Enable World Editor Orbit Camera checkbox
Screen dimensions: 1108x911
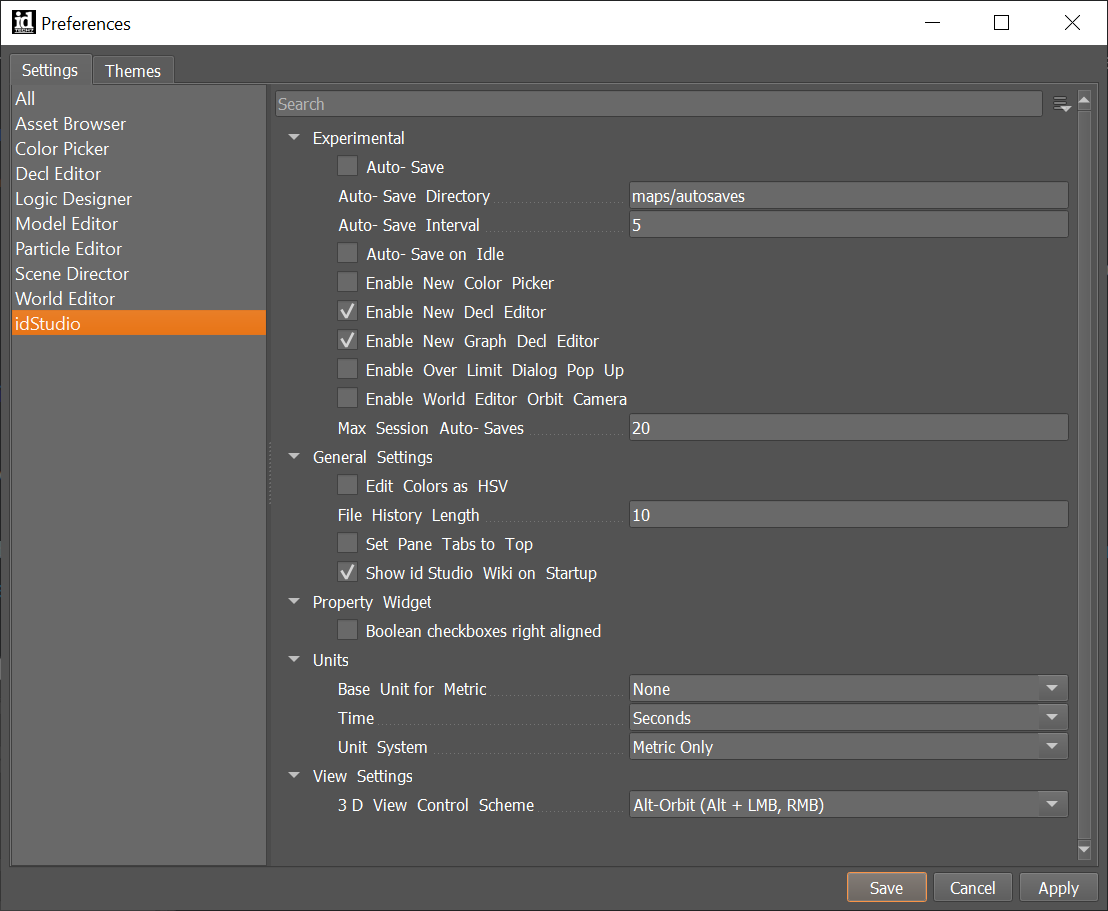pyautogui.click(x=347, y=398)
